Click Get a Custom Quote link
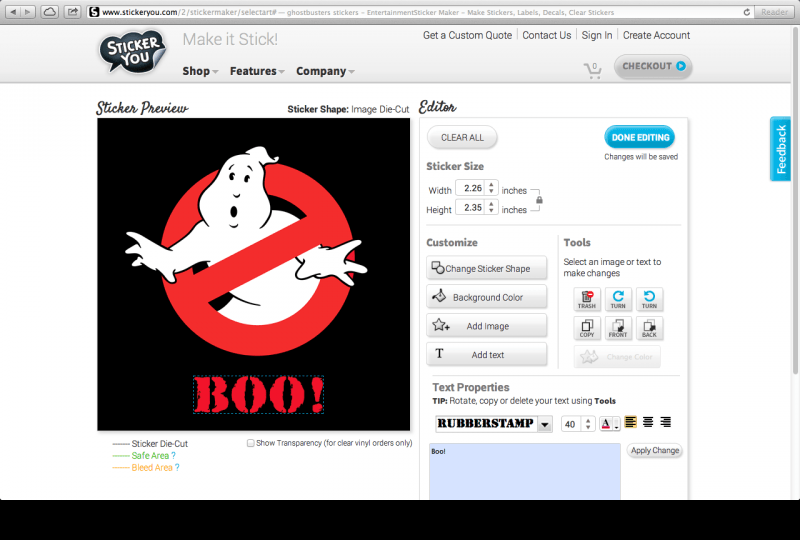 pyautogui.click(x=467, y=35)
